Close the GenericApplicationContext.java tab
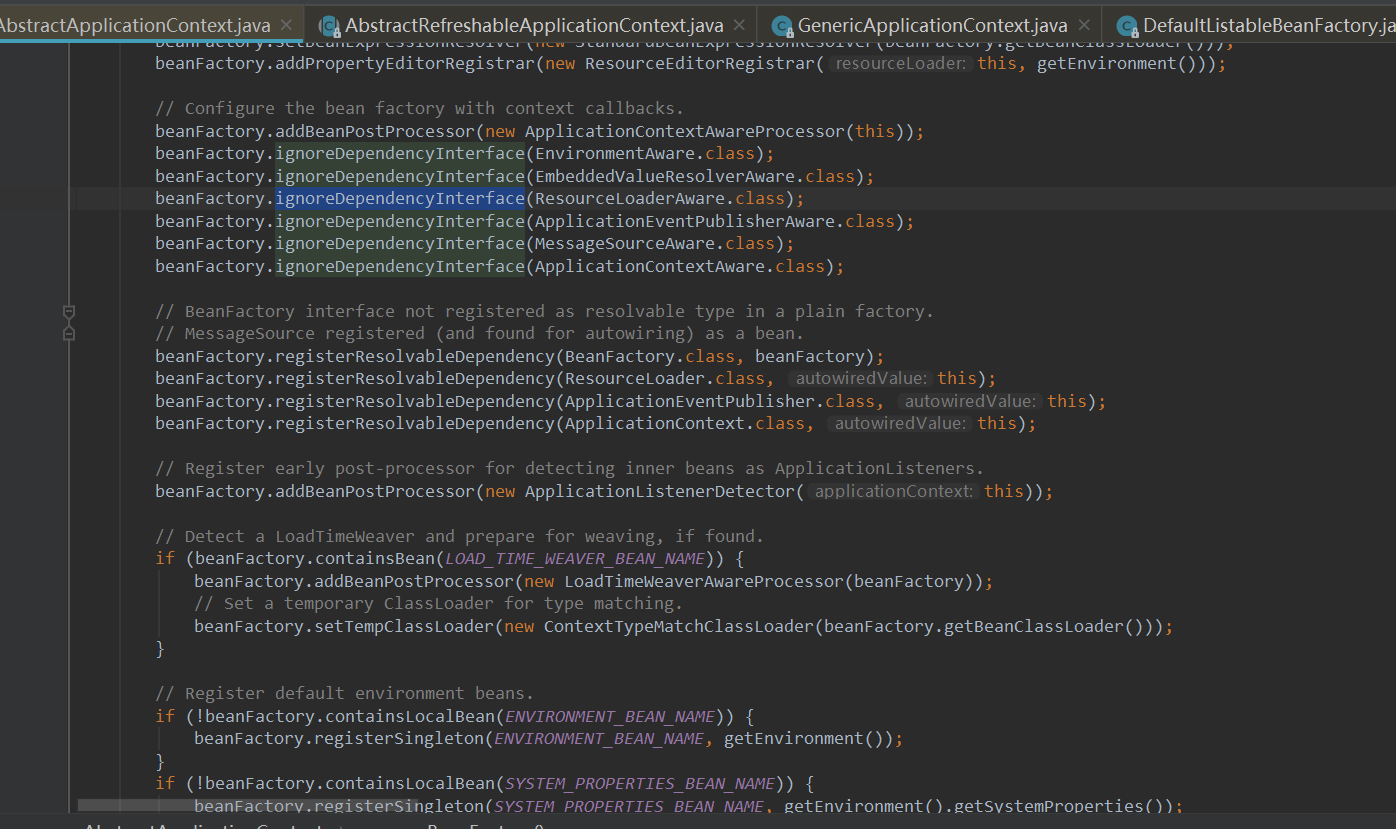 tap(1085, 25)
